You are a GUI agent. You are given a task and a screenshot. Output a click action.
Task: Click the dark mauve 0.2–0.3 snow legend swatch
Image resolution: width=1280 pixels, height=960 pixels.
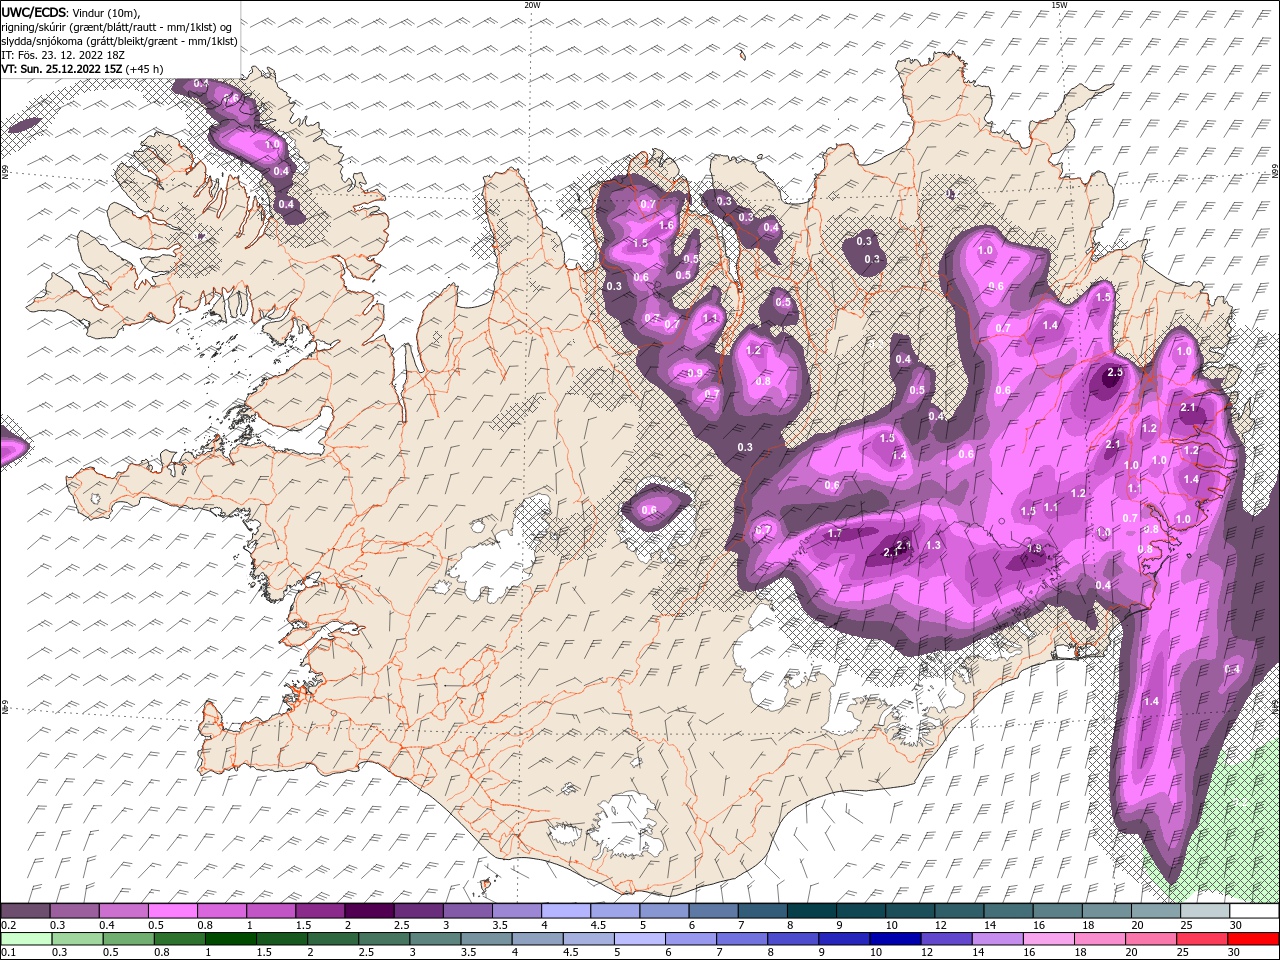pos(25,911)
